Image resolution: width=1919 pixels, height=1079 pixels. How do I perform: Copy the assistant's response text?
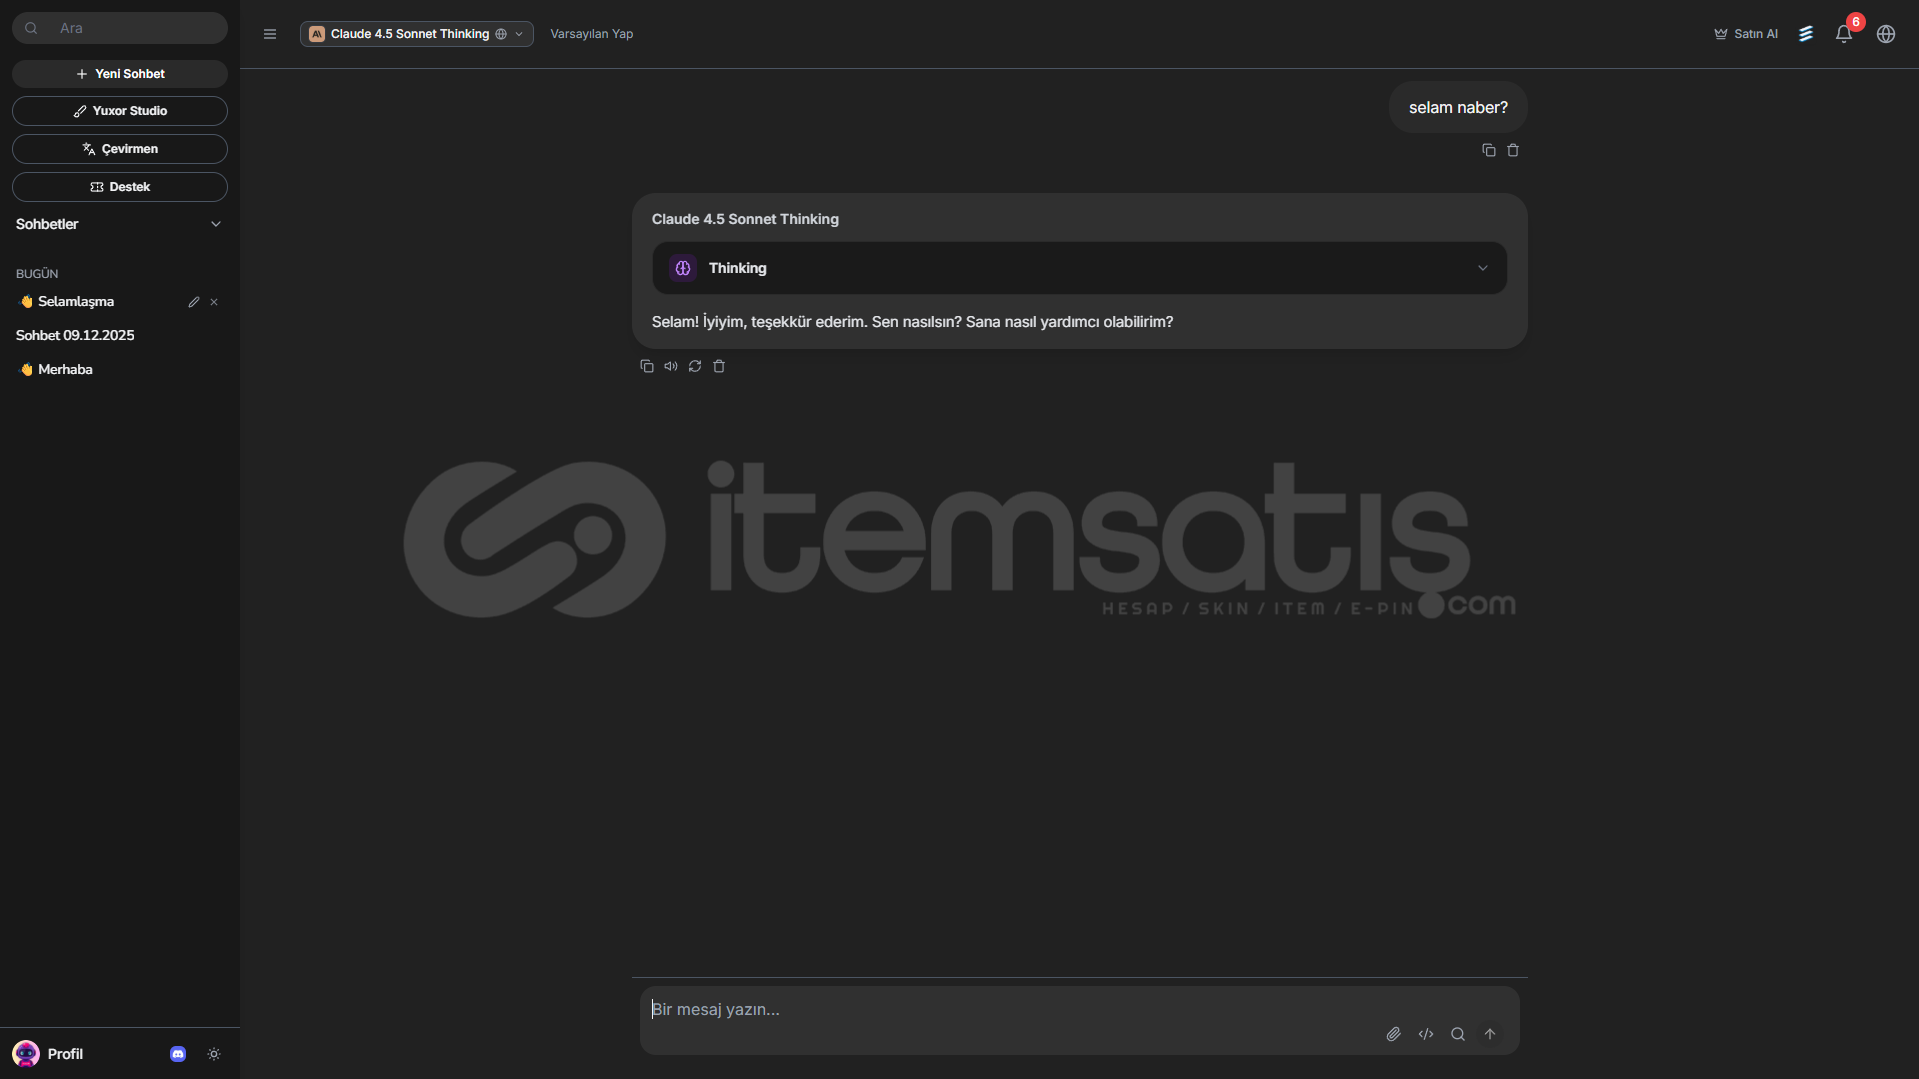point(646,366)
